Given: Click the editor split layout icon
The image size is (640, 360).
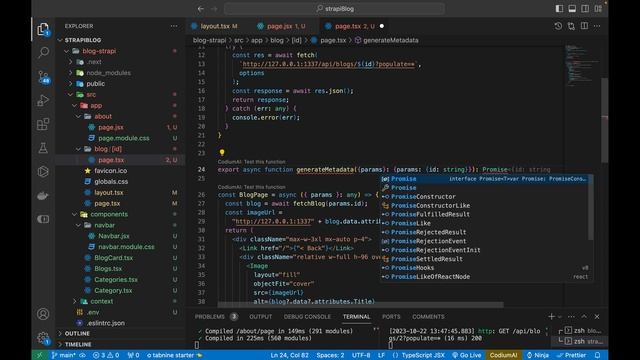Looking at the screenshot, I should click(x=584, y=26).
